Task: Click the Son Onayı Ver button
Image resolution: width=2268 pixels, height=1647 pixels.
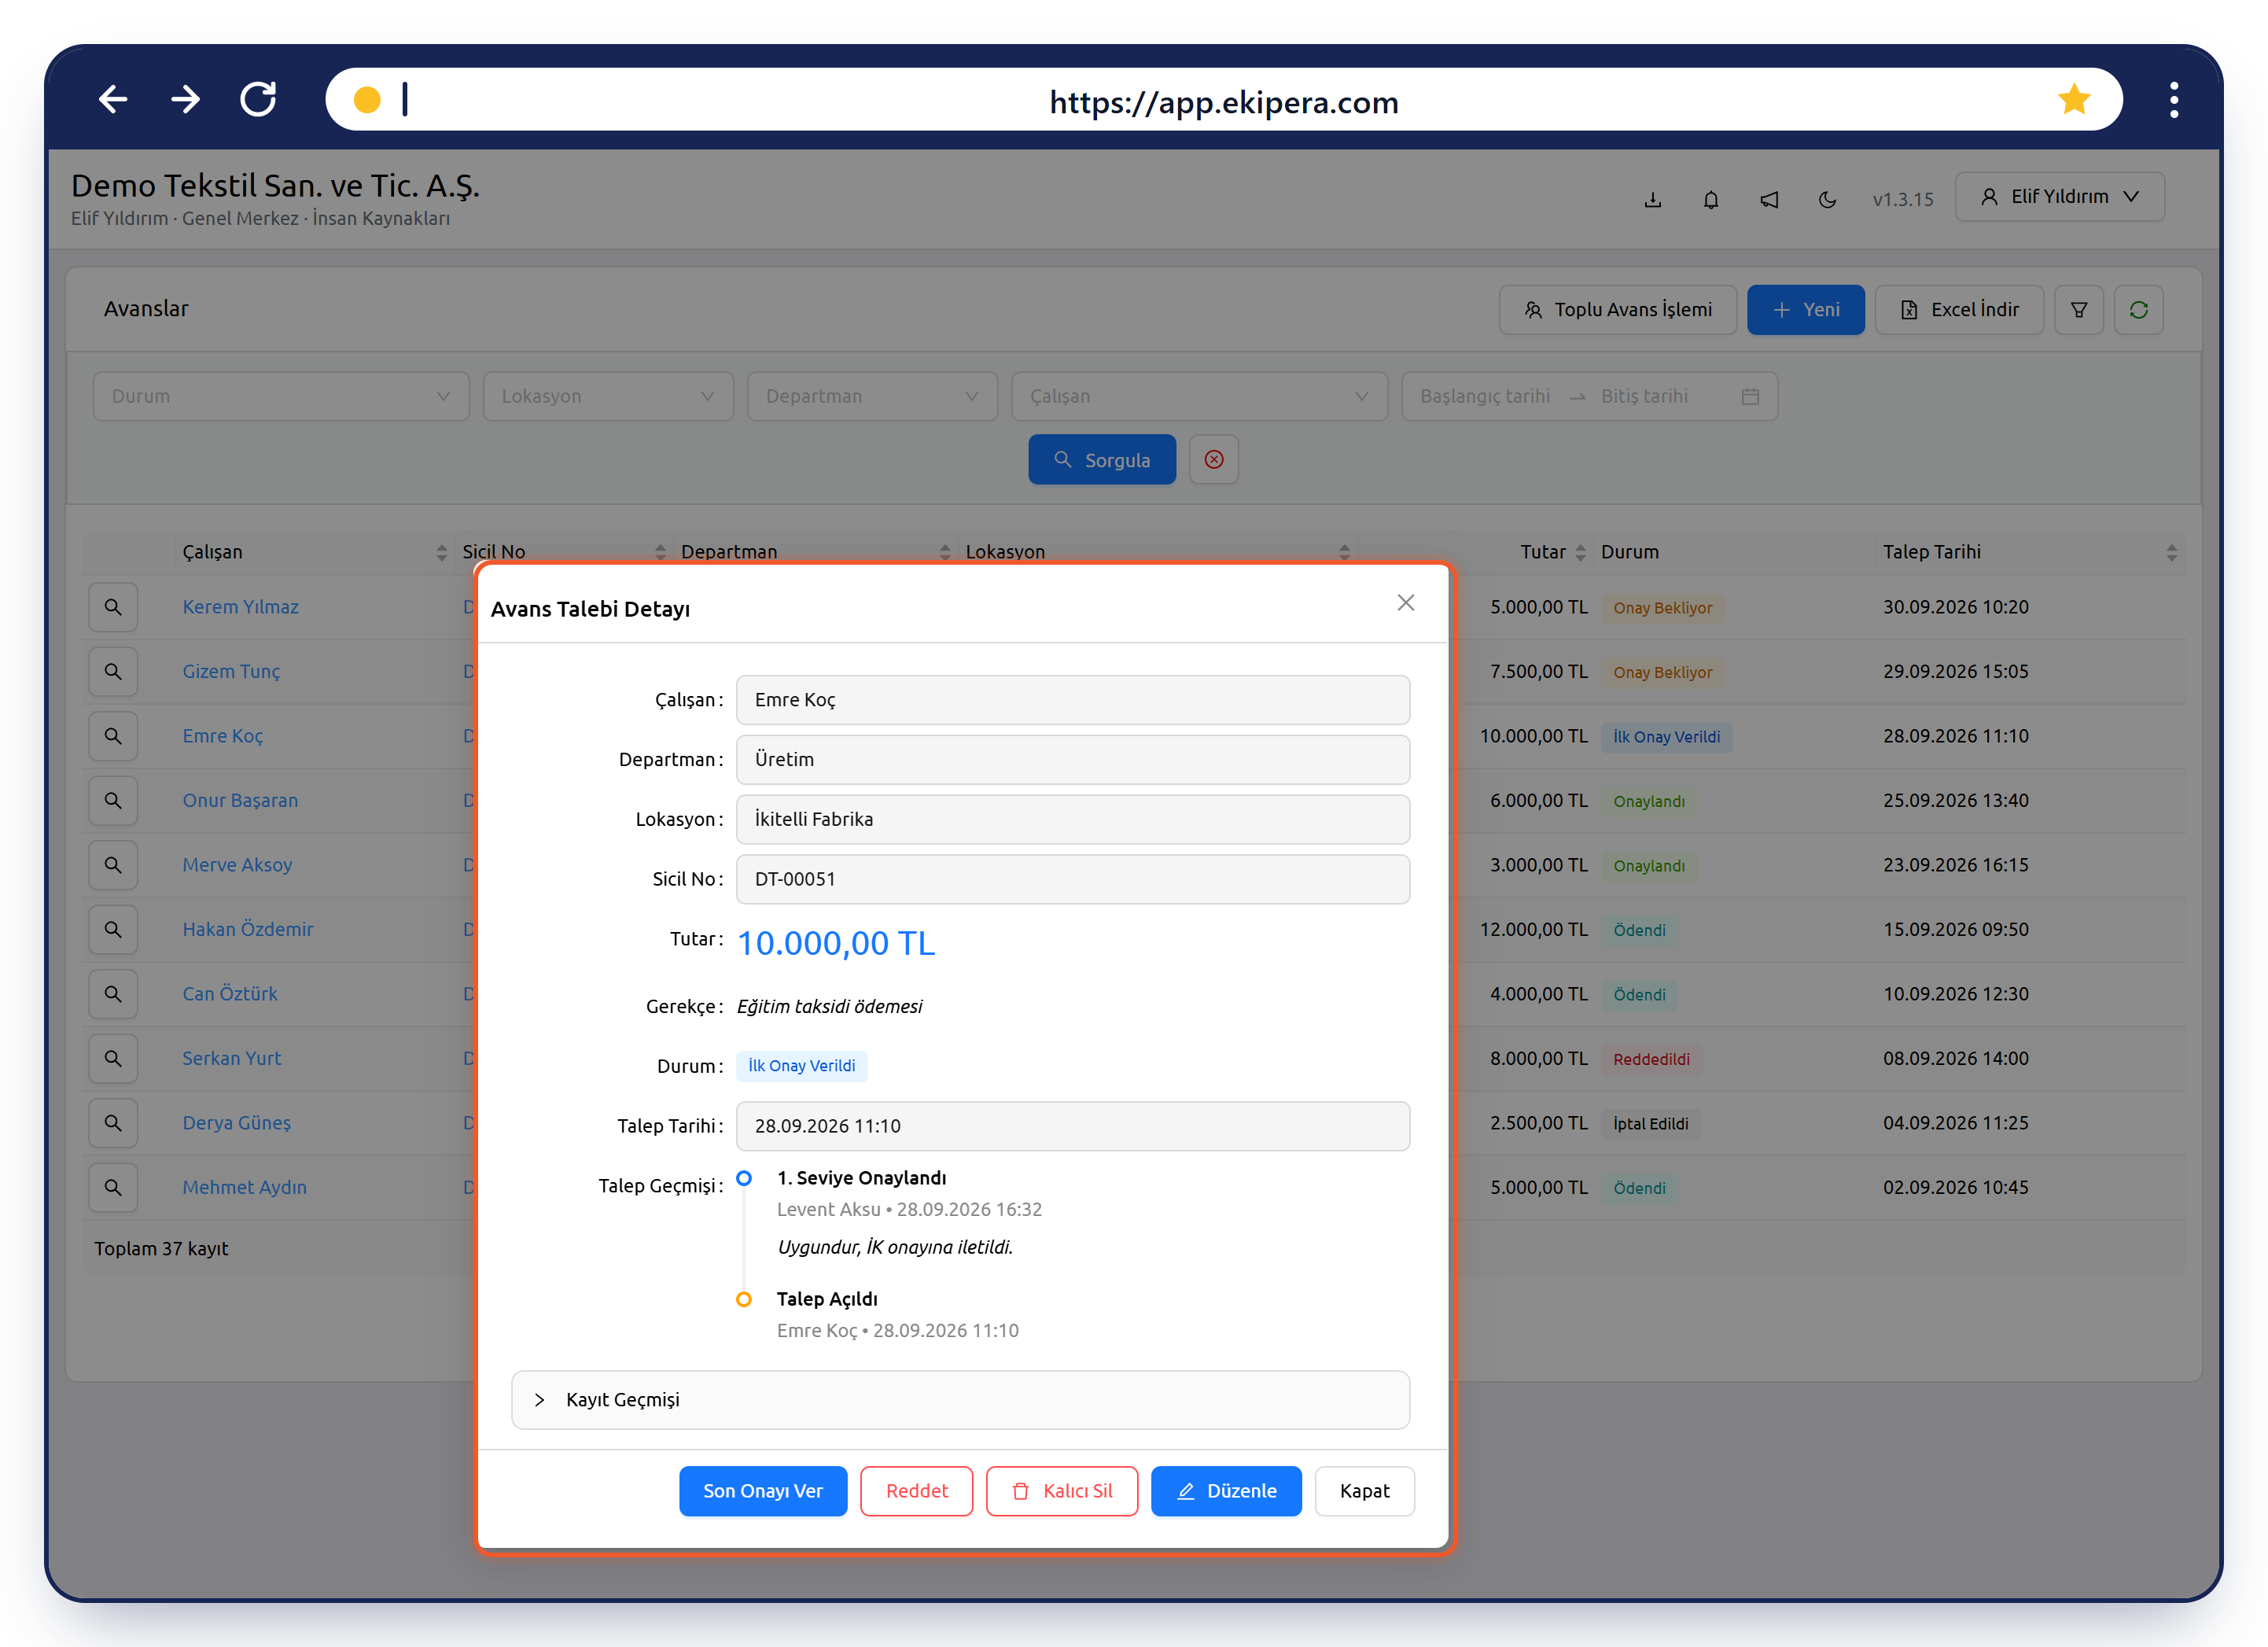Action: coord(763,1491)
